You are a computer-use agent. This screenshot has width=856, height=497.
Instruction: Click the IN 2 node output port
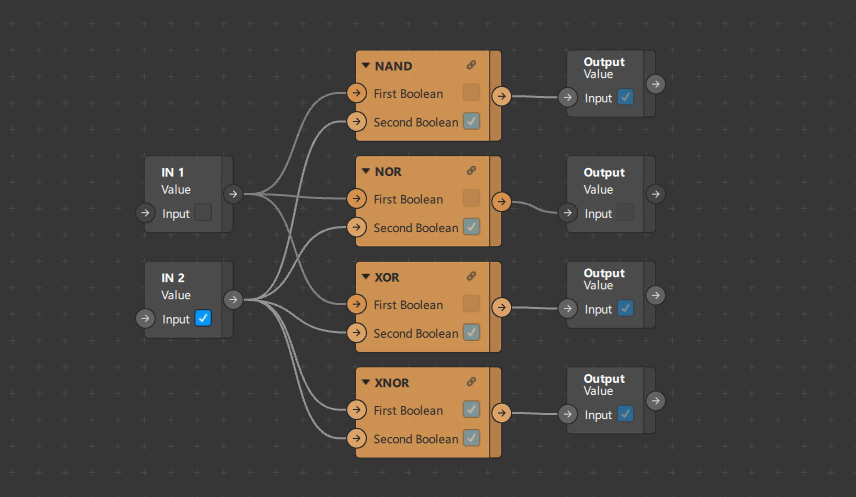[233, 299]
